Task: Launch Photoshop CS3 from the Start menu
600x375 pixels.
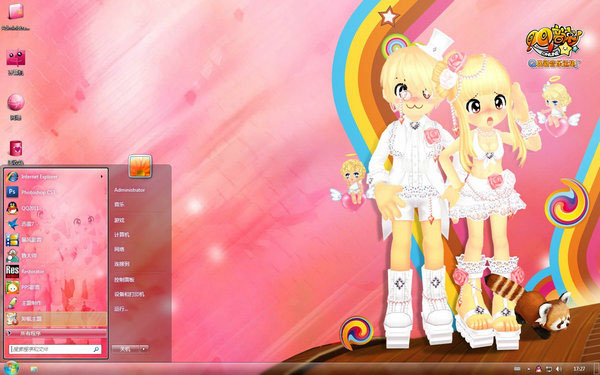Action: click(x=55, y=192)
